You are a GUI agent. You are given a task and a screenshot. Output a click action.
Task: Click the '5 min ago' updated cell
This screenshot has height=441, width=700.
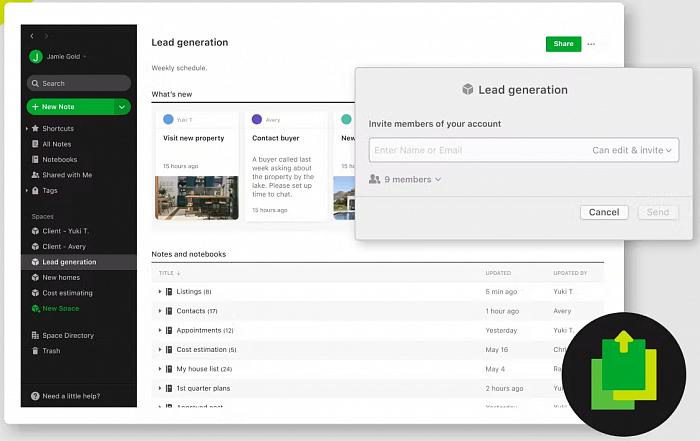(x=501, y=291)
